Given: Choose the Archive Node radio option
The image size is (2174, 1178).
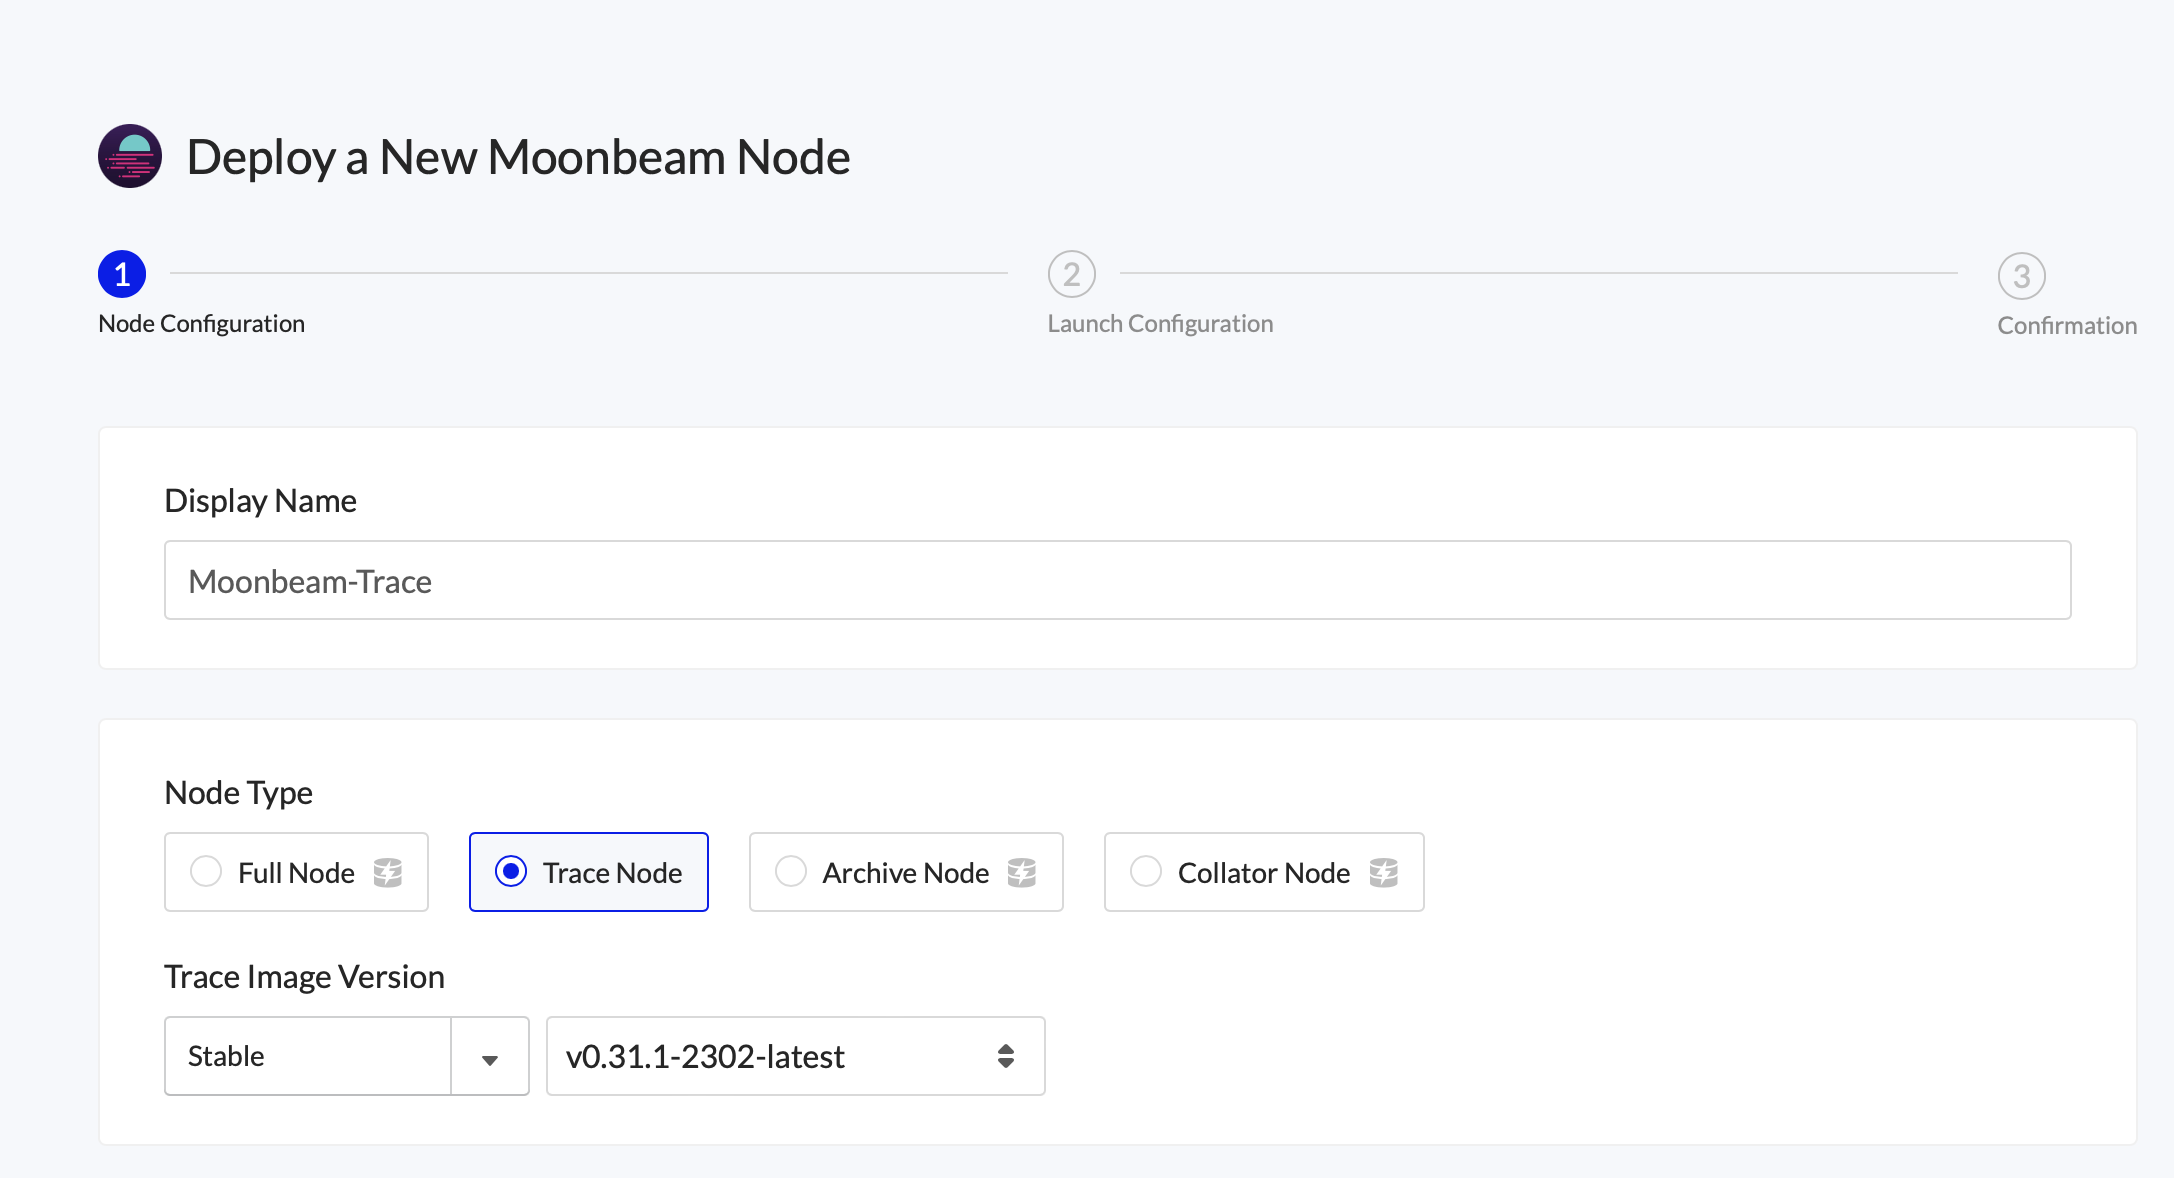Looking at the screenshot, I should pos(791,872).
